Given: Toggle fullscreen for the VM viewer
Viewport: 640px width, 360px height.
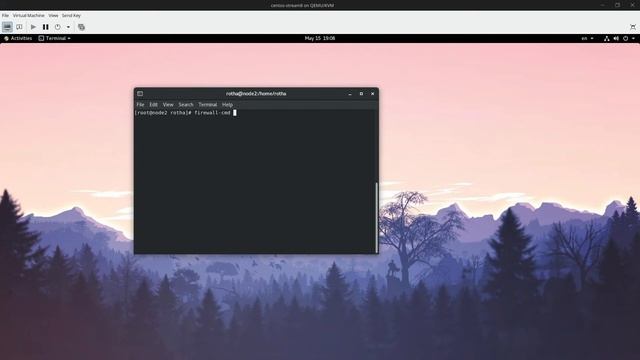Looking at the screenshot, I should [x=633, y=27].
